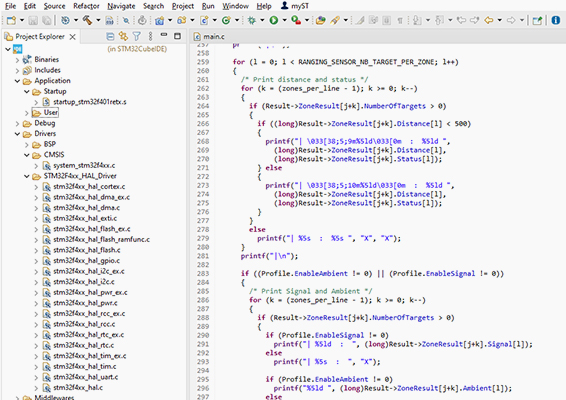The height and width of the screenshot is (400, 566).
Task: Click RANGING_SENSOR_NB_TARGET_PER_ZONE in code
Action: click(x=367, y=62)
